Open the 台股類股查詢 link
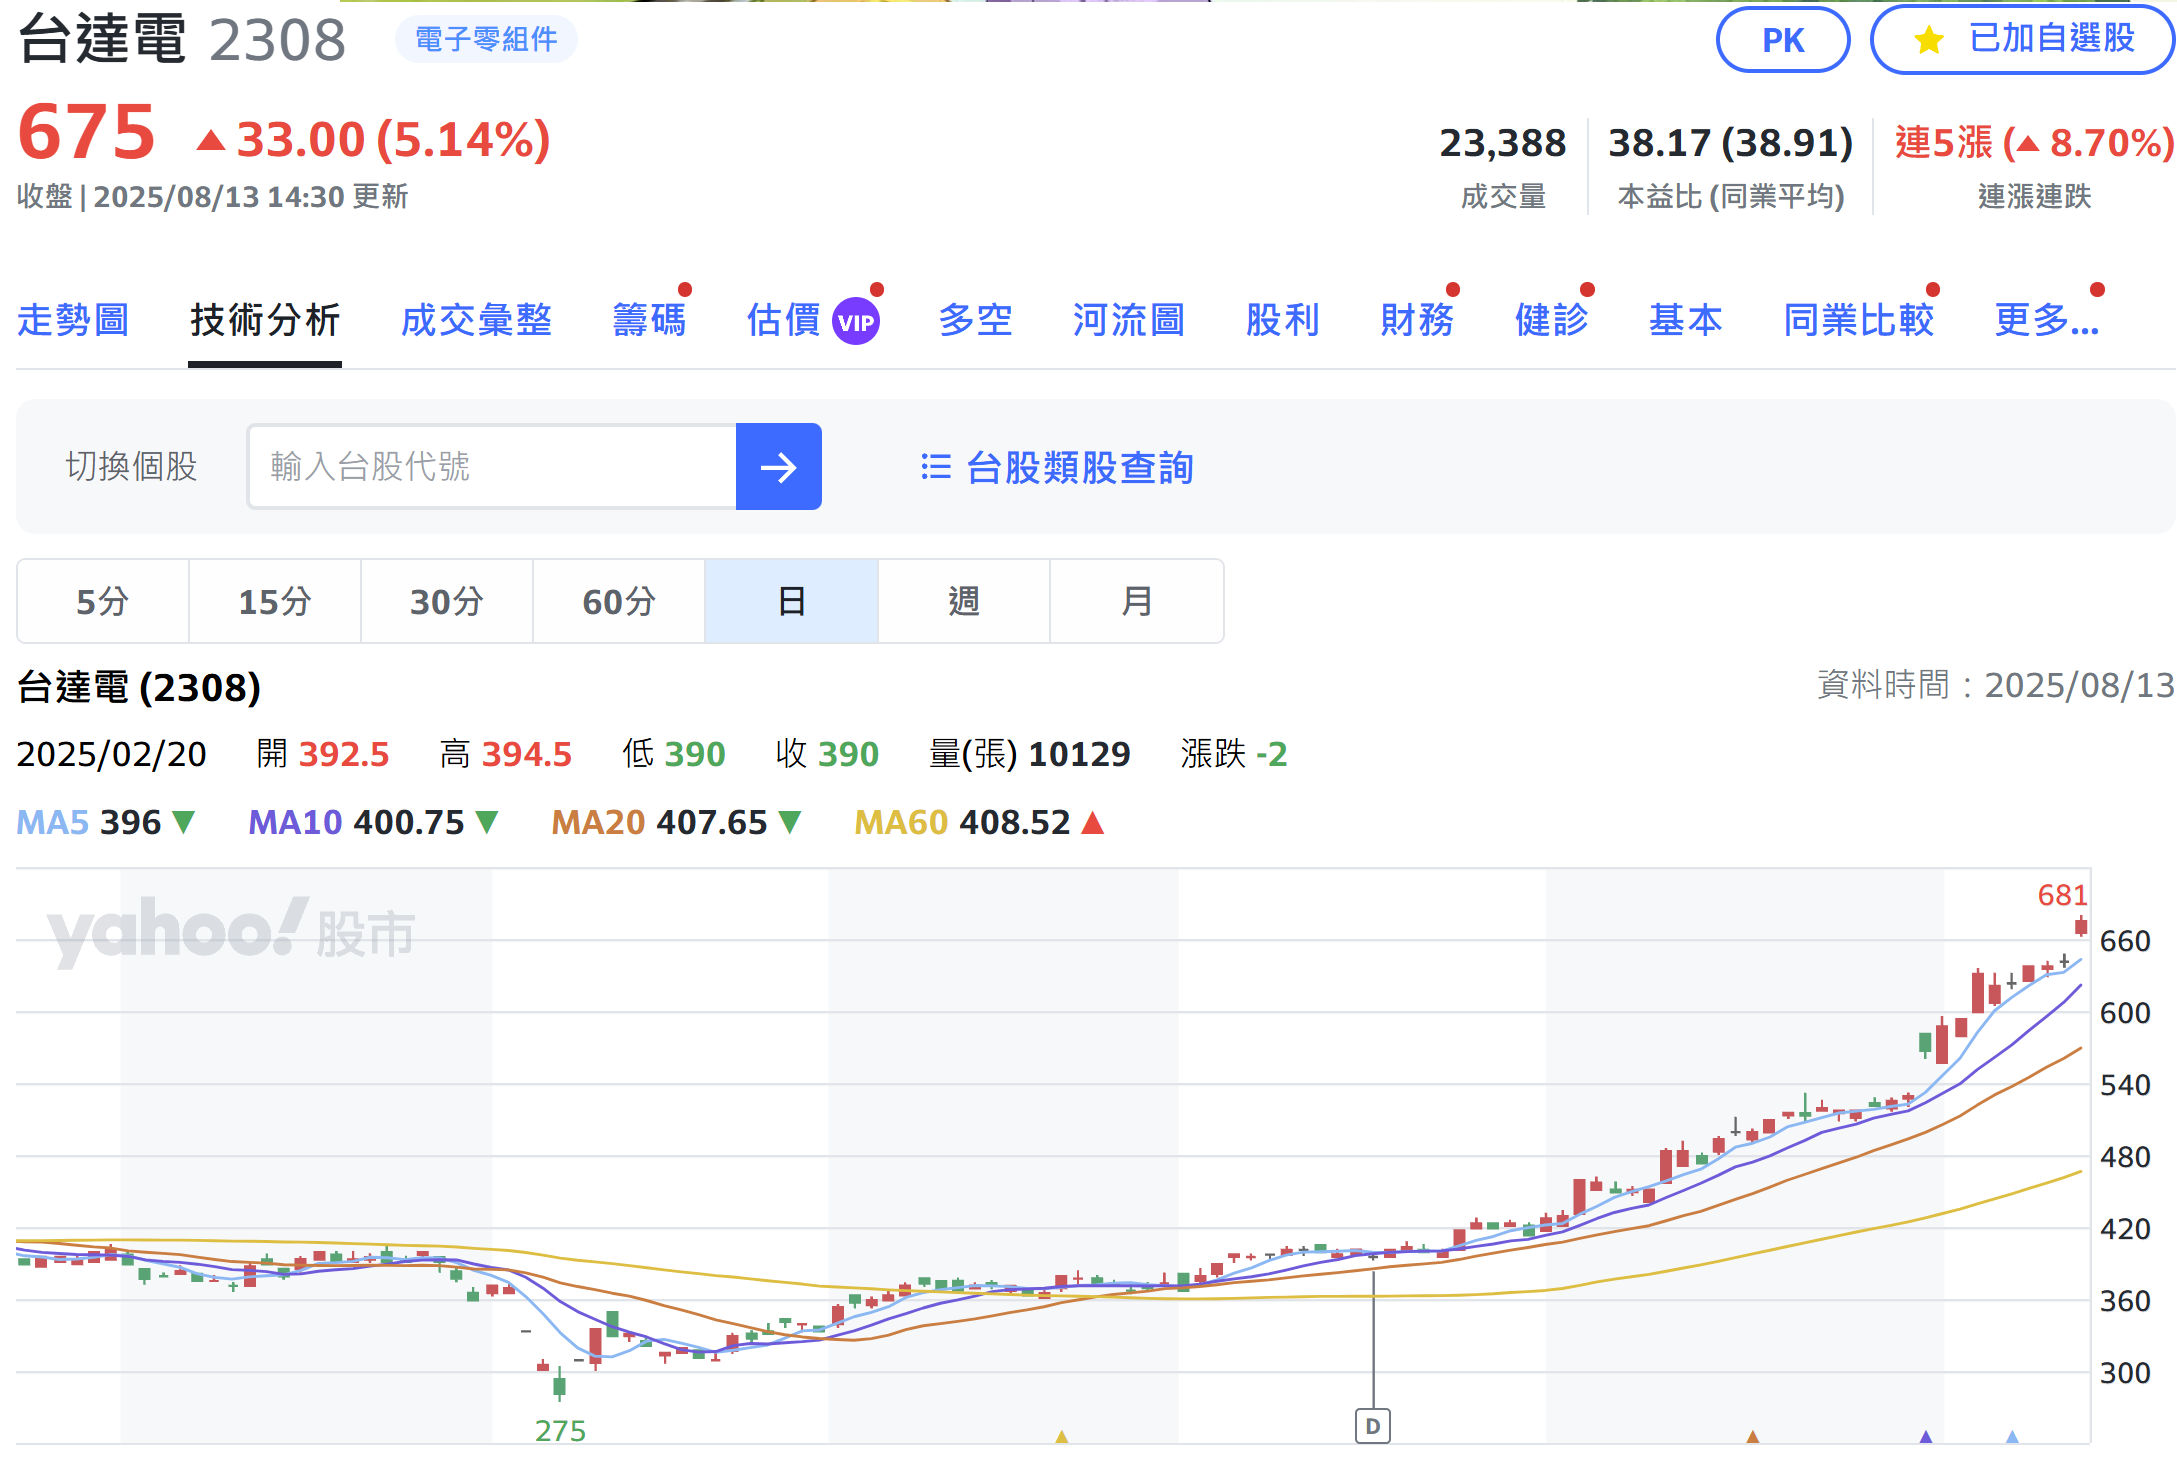The image size is (2177, 1465). click(1080, 467)
